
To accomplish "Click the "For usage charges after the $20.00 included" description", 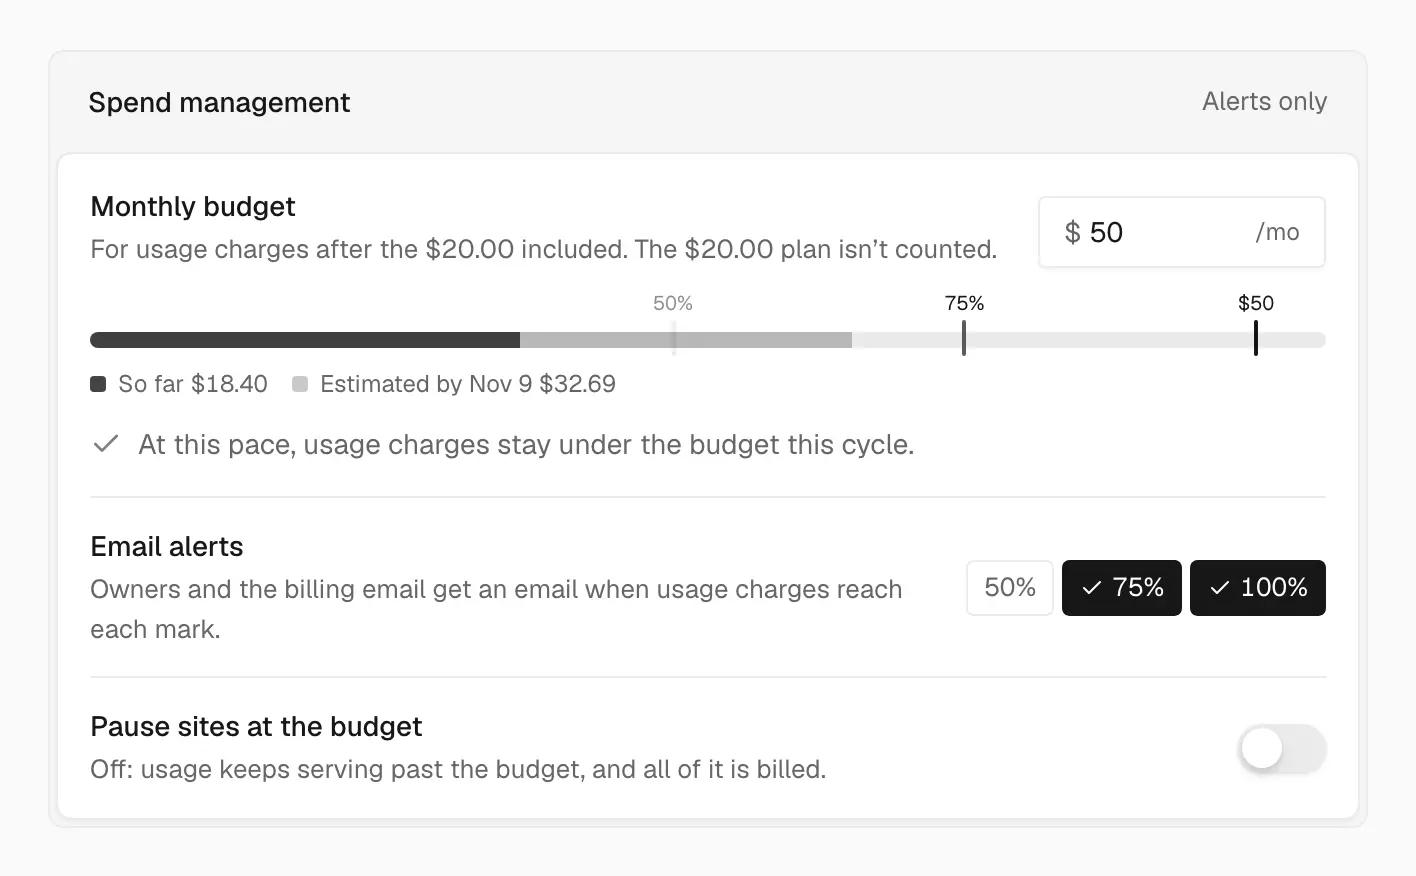I will [x=543, y=249].
